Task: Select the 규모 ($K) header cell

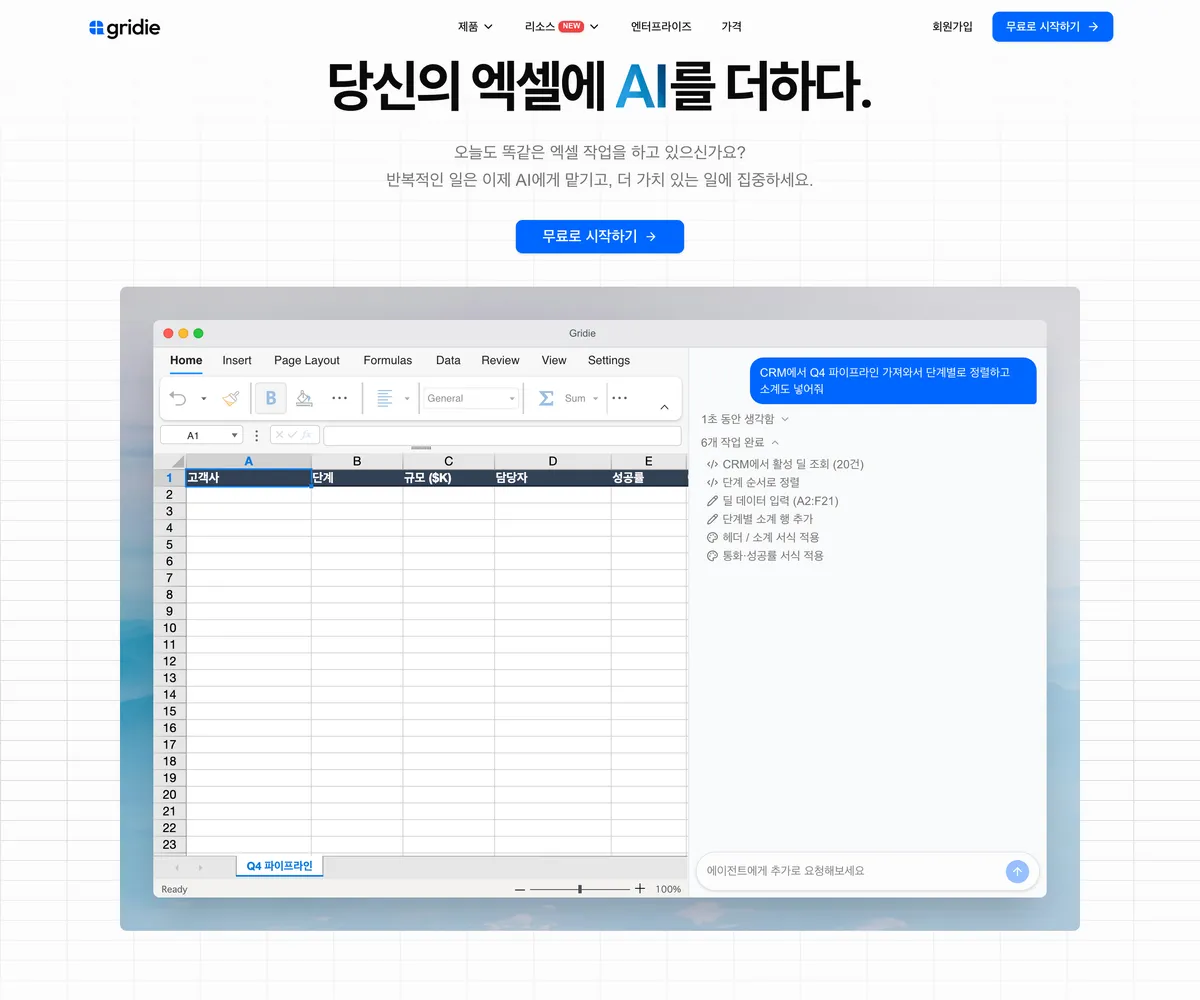Action: tap(449, 478)
